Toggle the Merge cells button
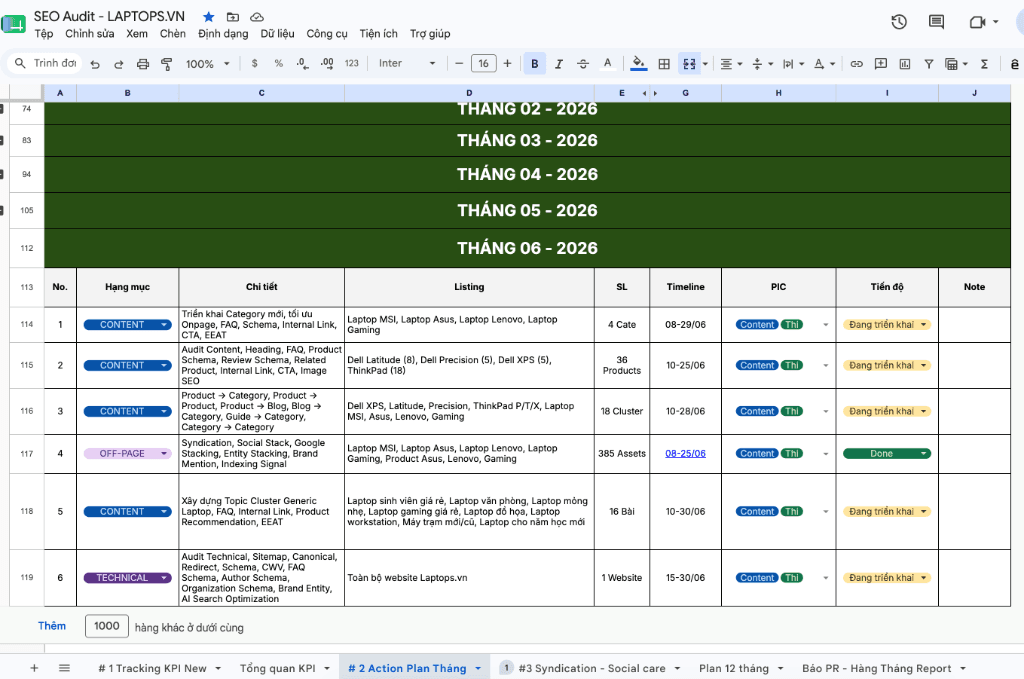 click(689, 63)
